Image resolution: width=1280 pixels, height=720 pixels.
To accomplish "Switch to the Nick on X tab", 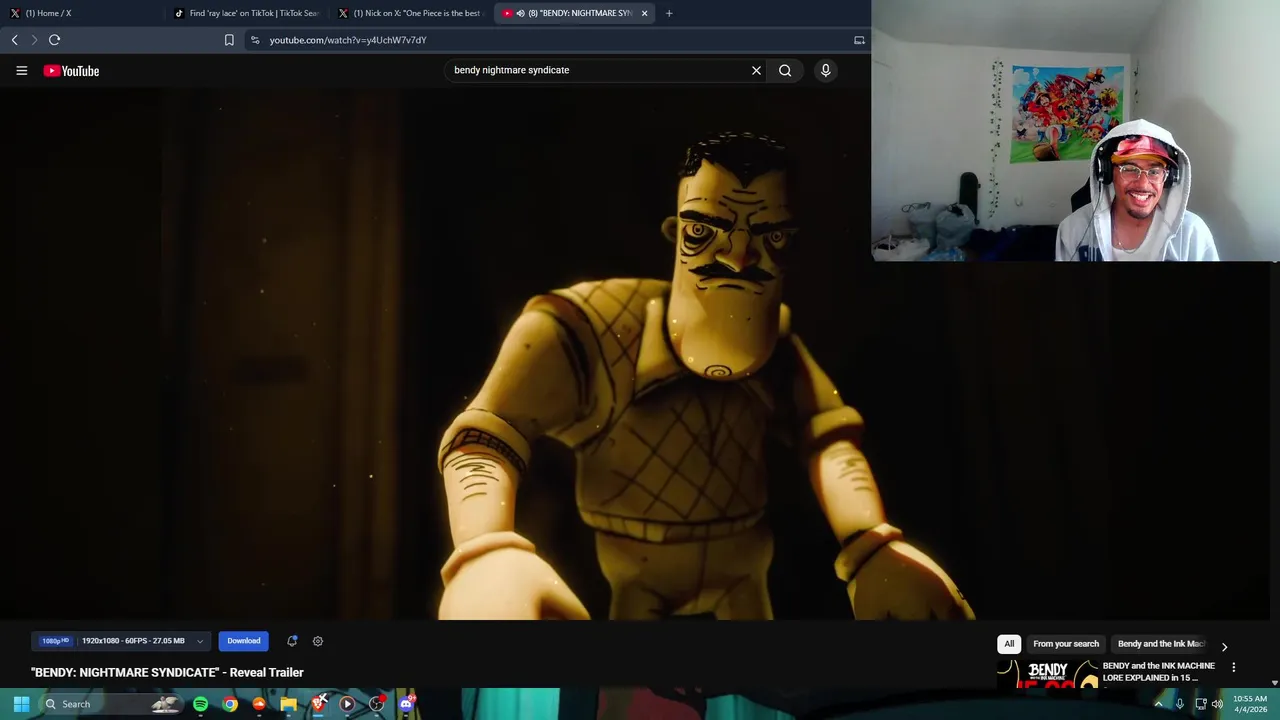I will [x=410, y=13].
